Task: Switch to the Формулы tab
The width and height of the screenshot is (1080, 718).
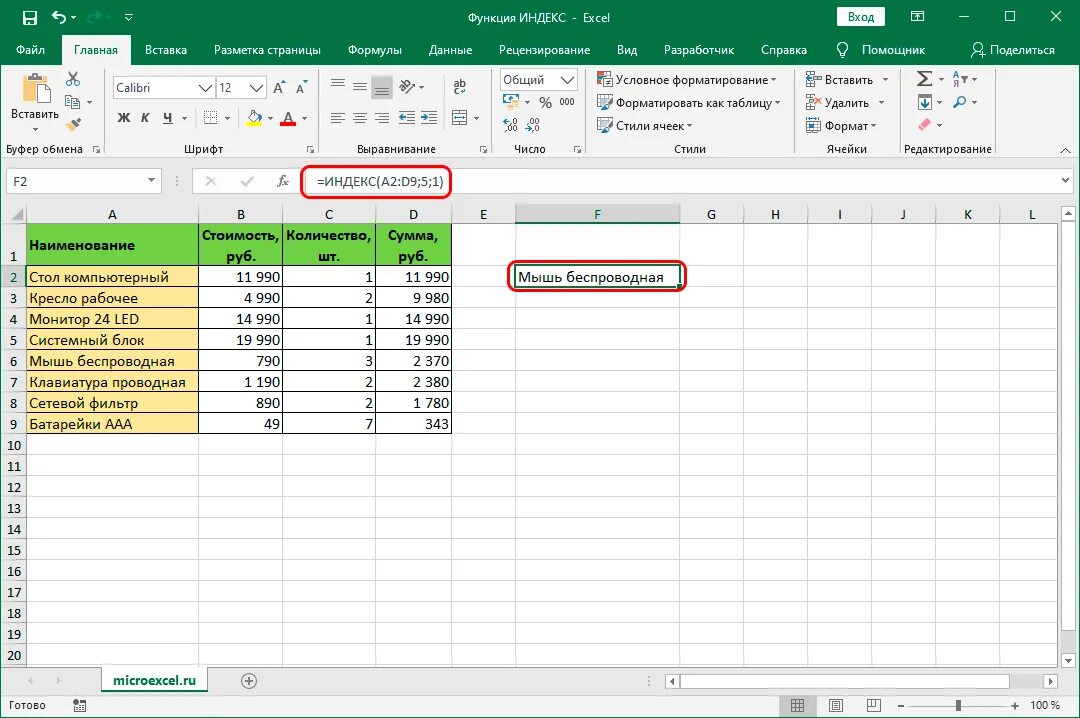Action: [x=375, y=50]
